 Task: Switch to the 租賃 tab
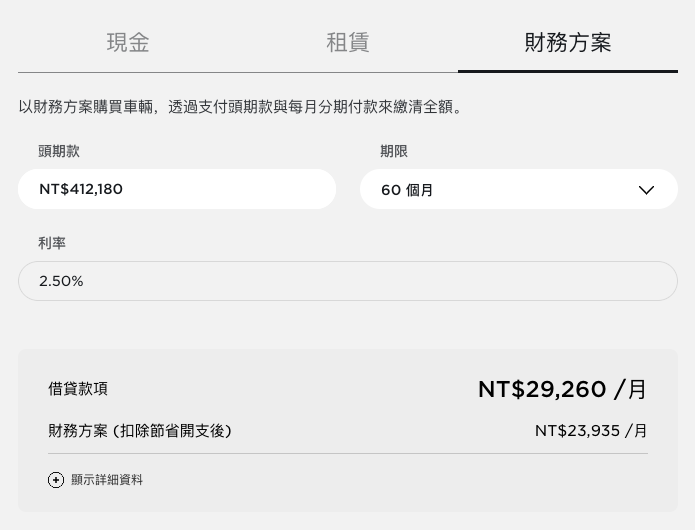348,43
